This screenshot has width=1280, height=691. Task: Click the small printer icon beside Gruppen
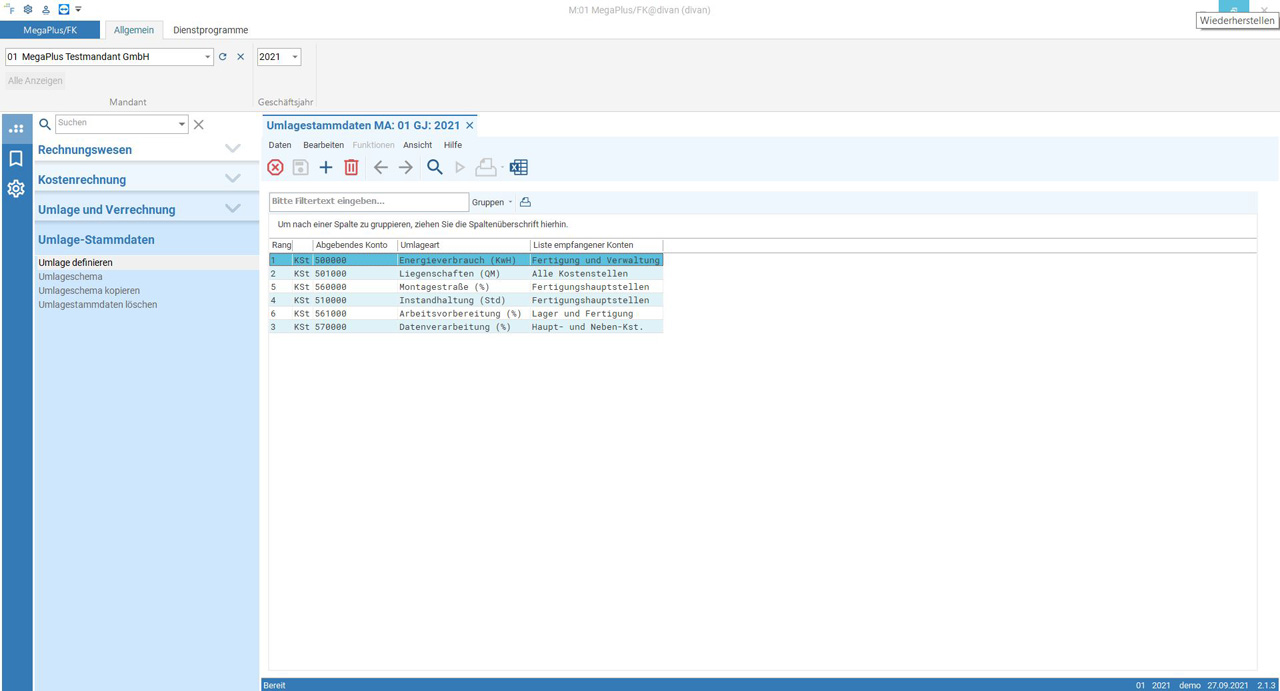(x=525, y=202)
